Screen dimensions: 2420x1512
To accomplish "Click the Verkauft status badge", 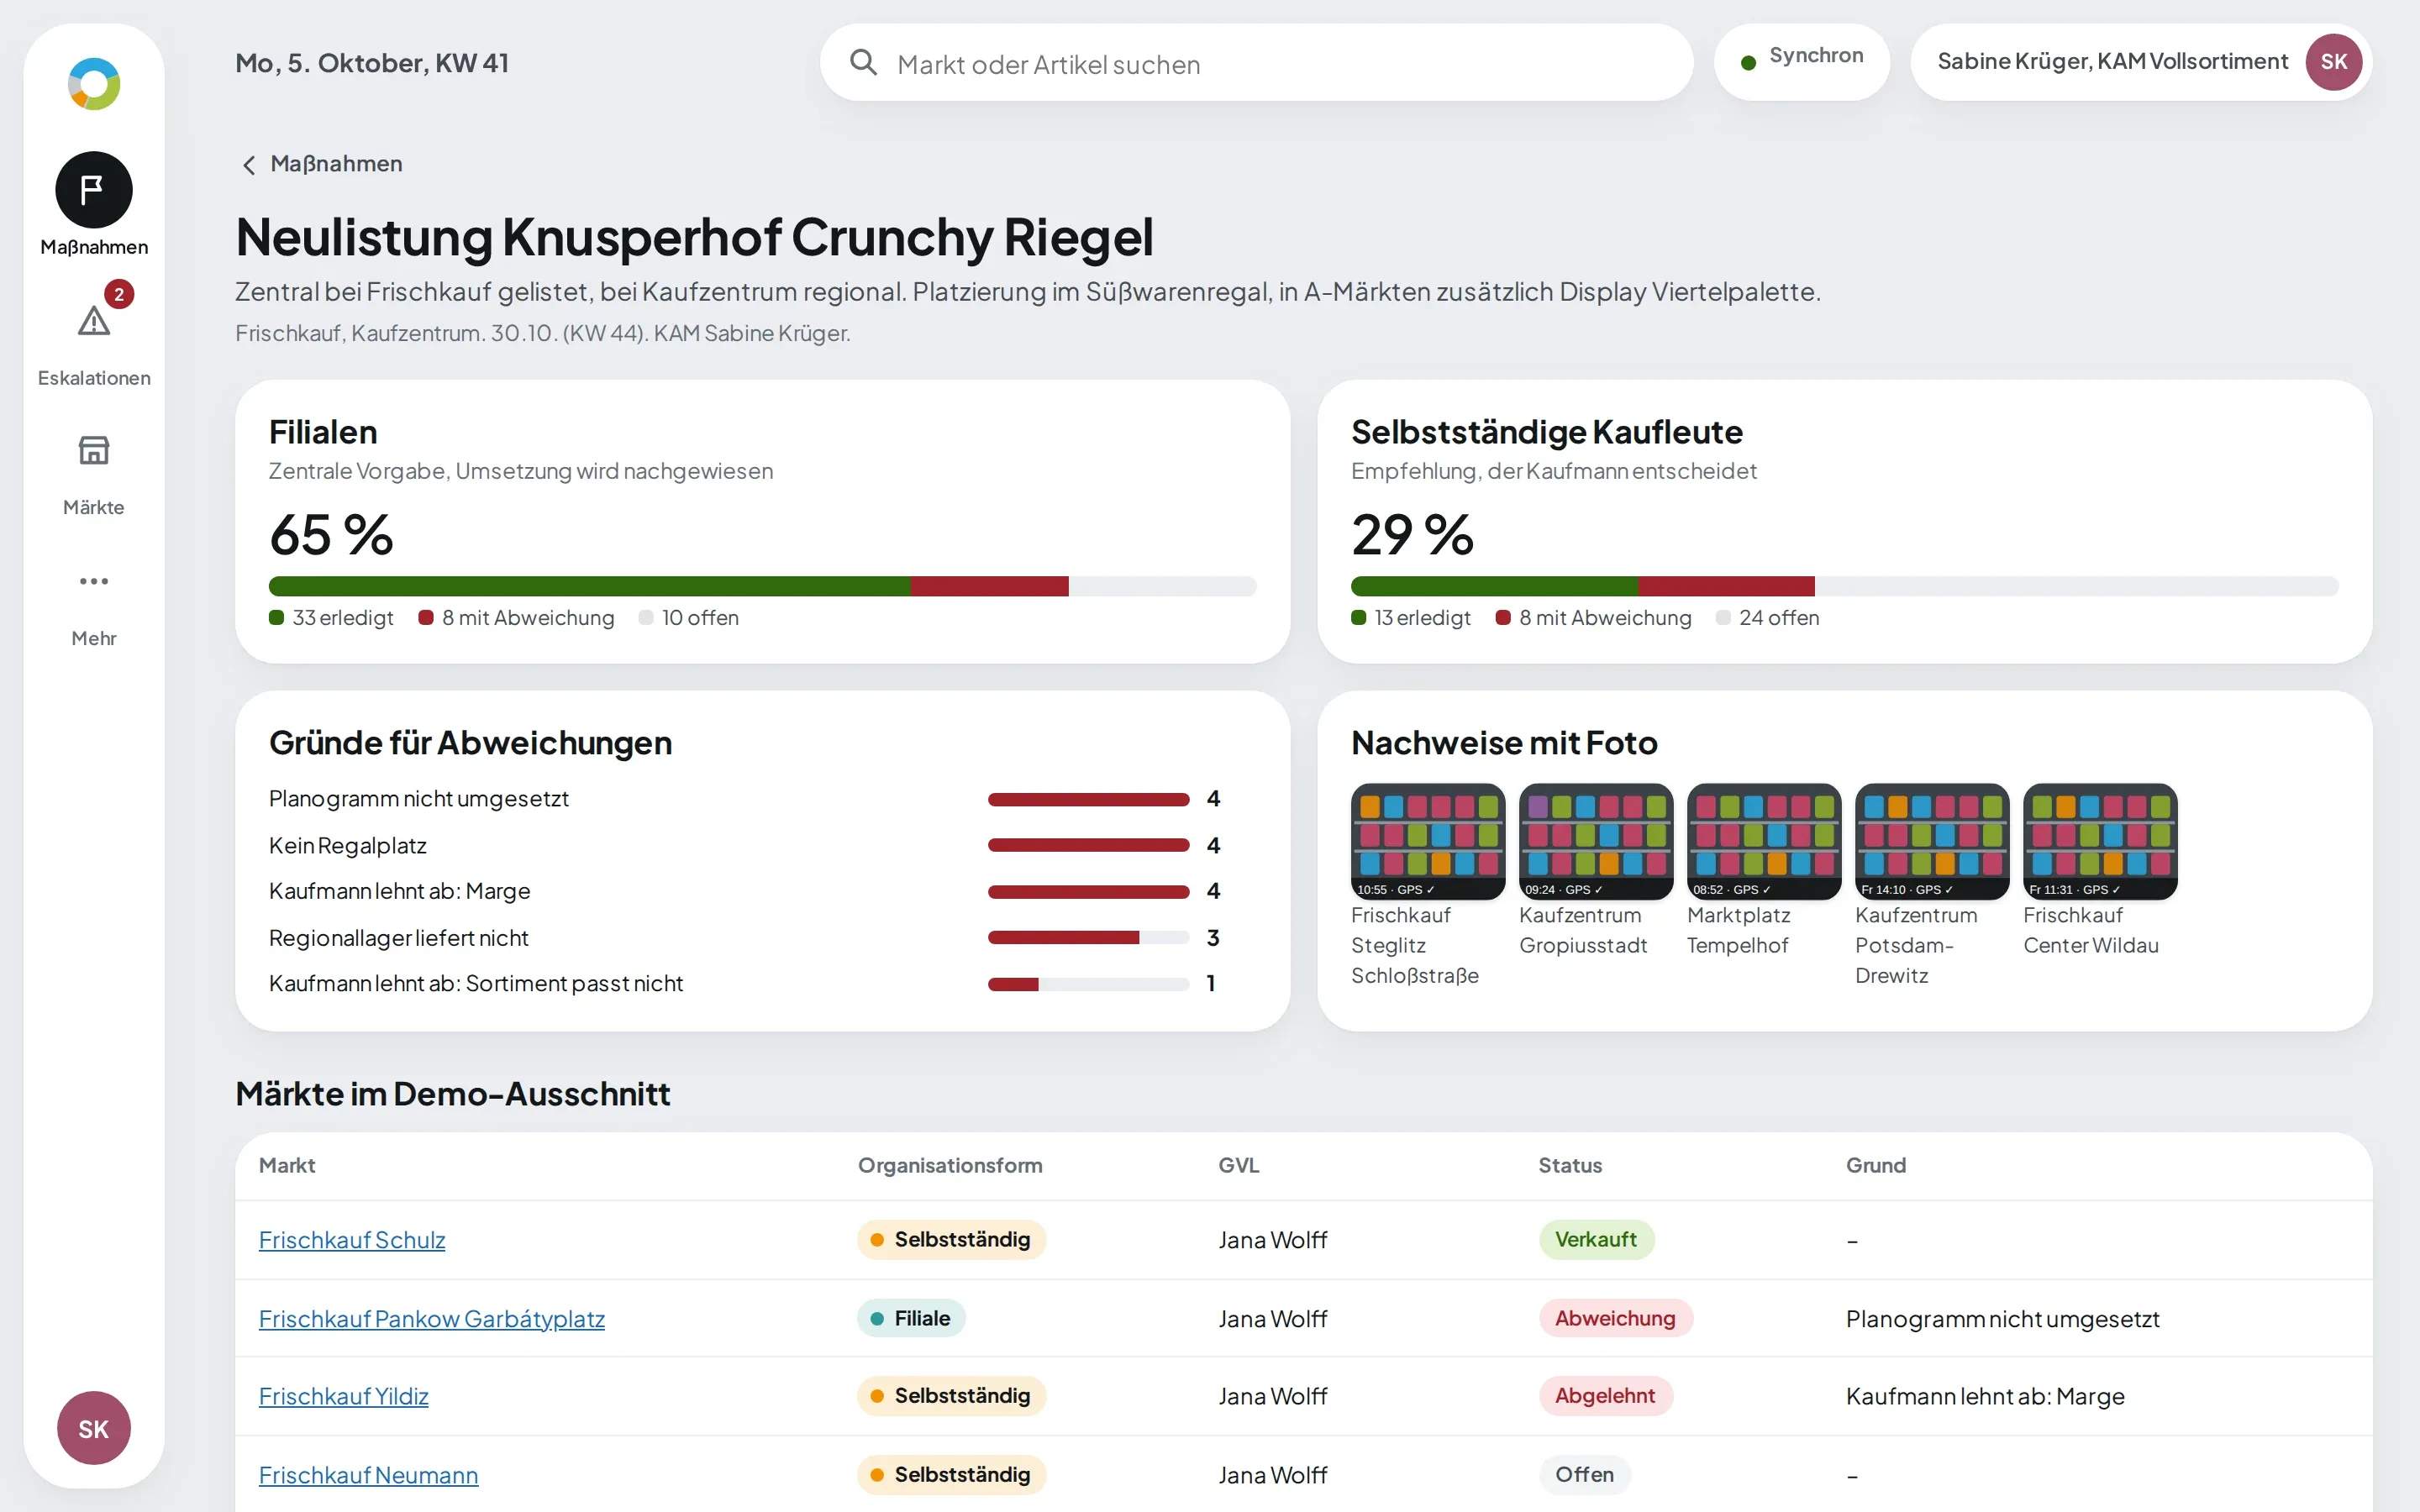I will pyautogui.click(x=1596, y=1240).
